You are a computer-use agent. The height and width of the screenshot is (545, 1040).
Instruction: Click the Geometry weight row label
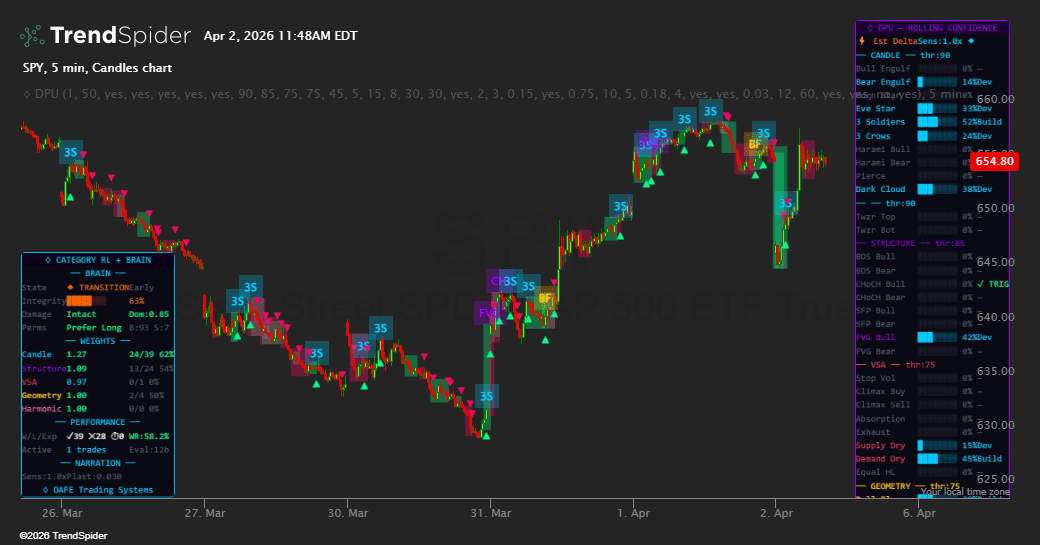[41, 395]
